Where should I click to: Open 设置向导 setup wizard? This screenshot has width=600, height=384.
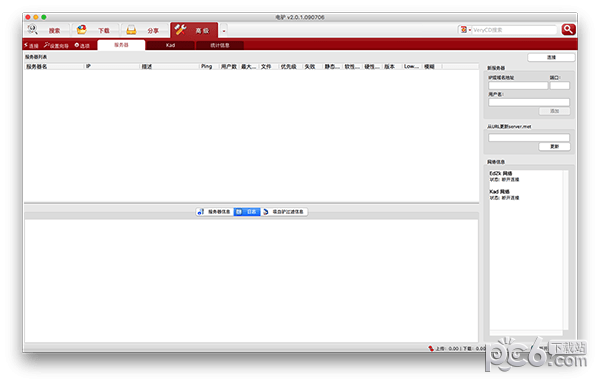pos(56,46)
